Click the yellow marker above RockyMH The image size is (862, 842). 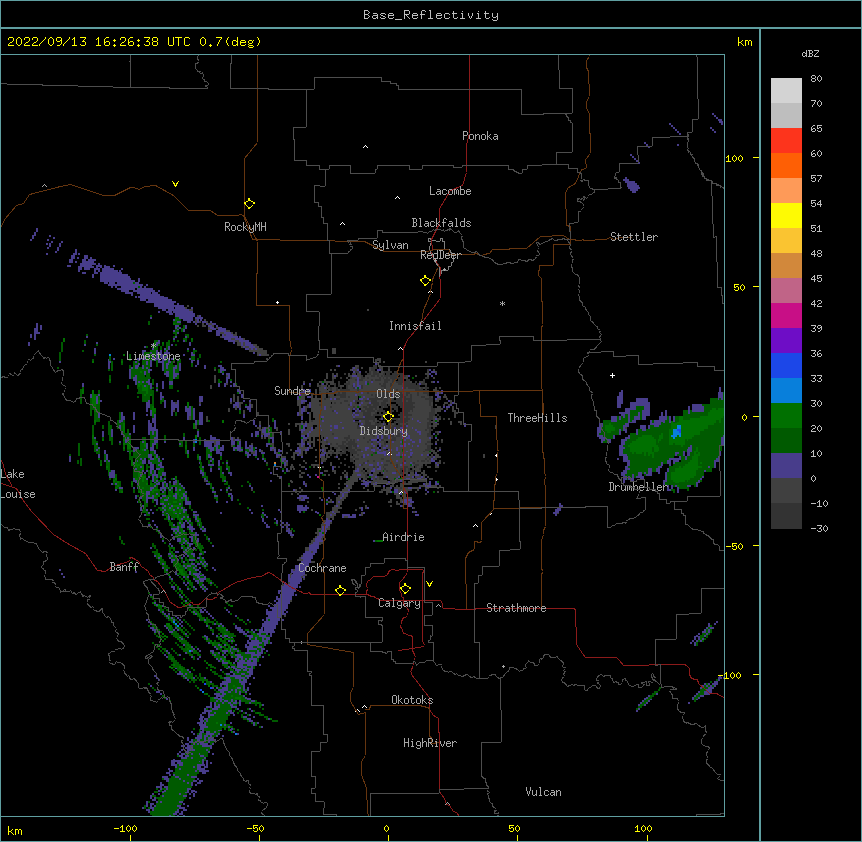(x=249, y=204)
